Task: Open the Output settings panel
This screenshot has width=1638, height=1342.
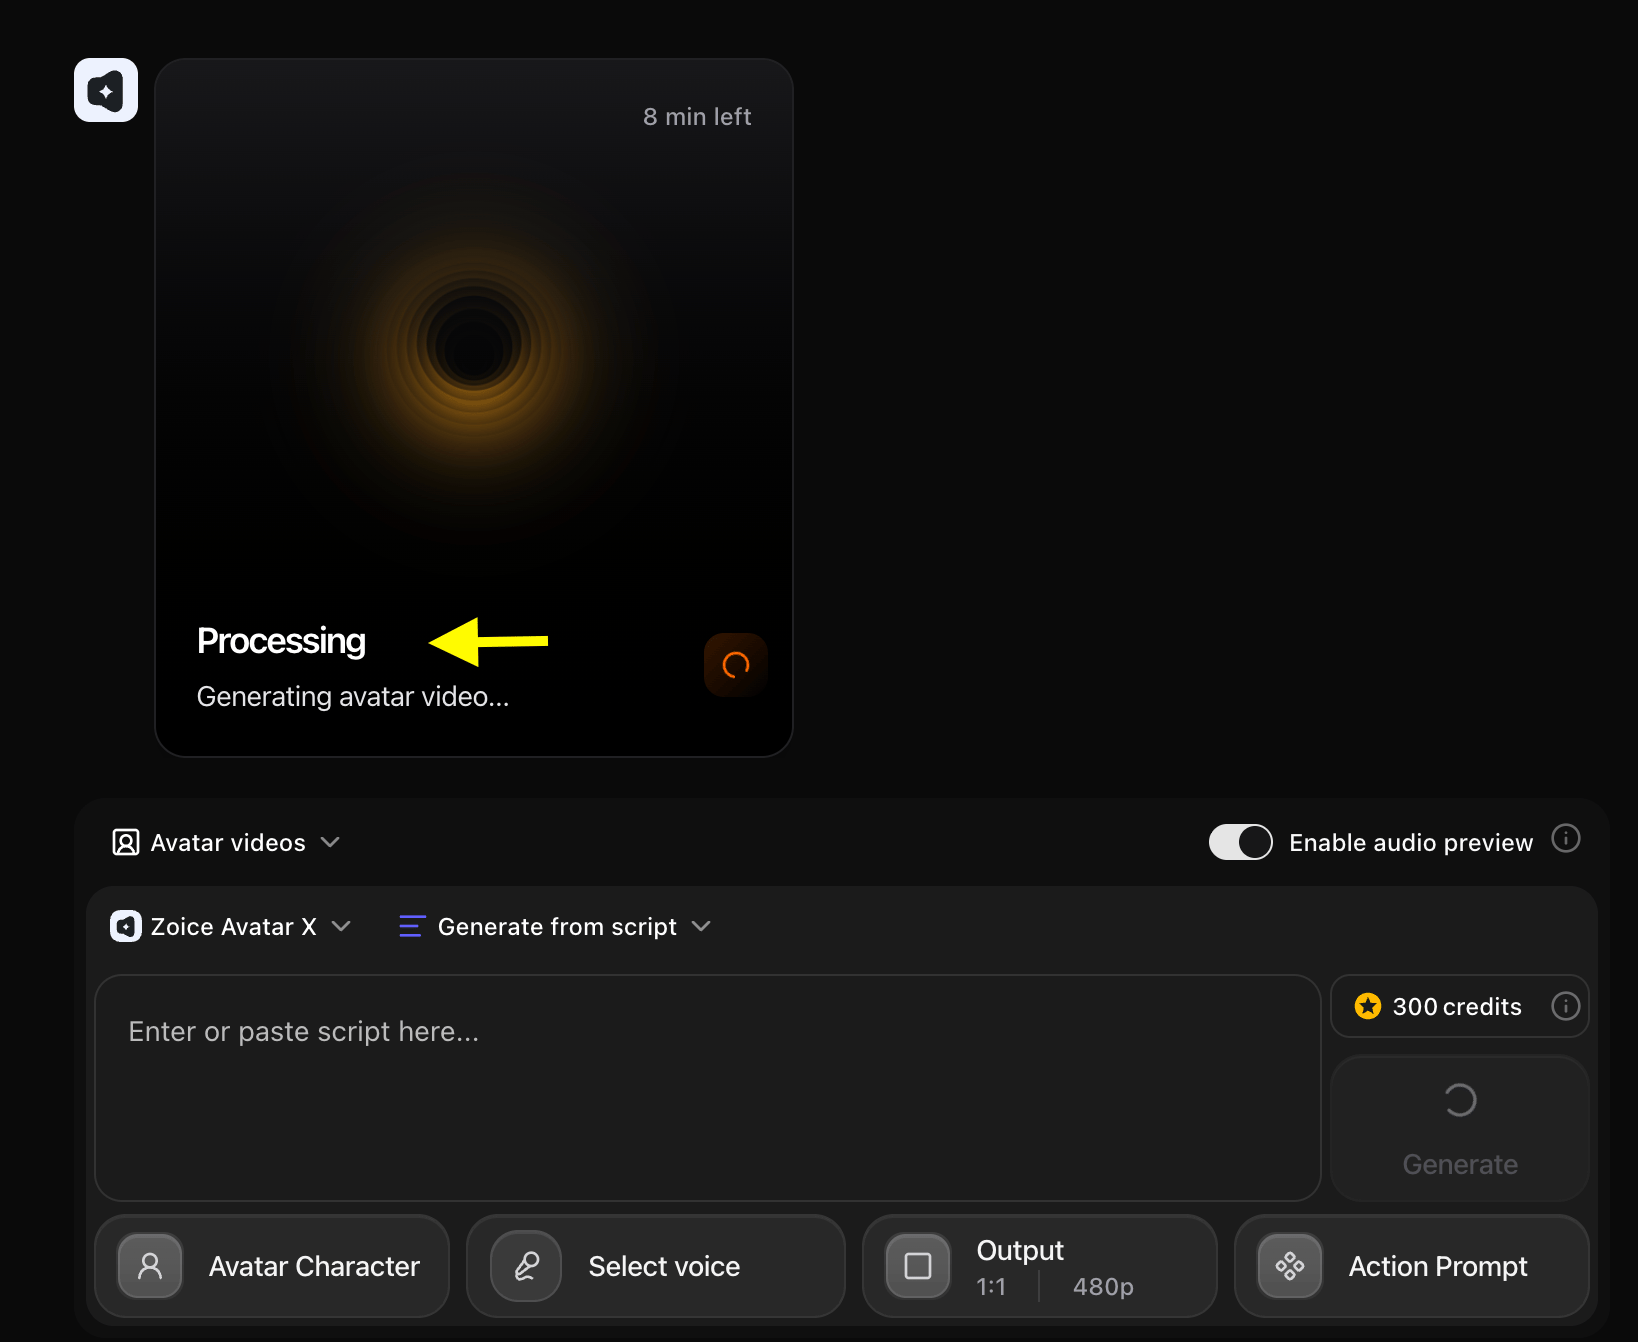Action: pyautogui.click(x=1040, y=1266)
